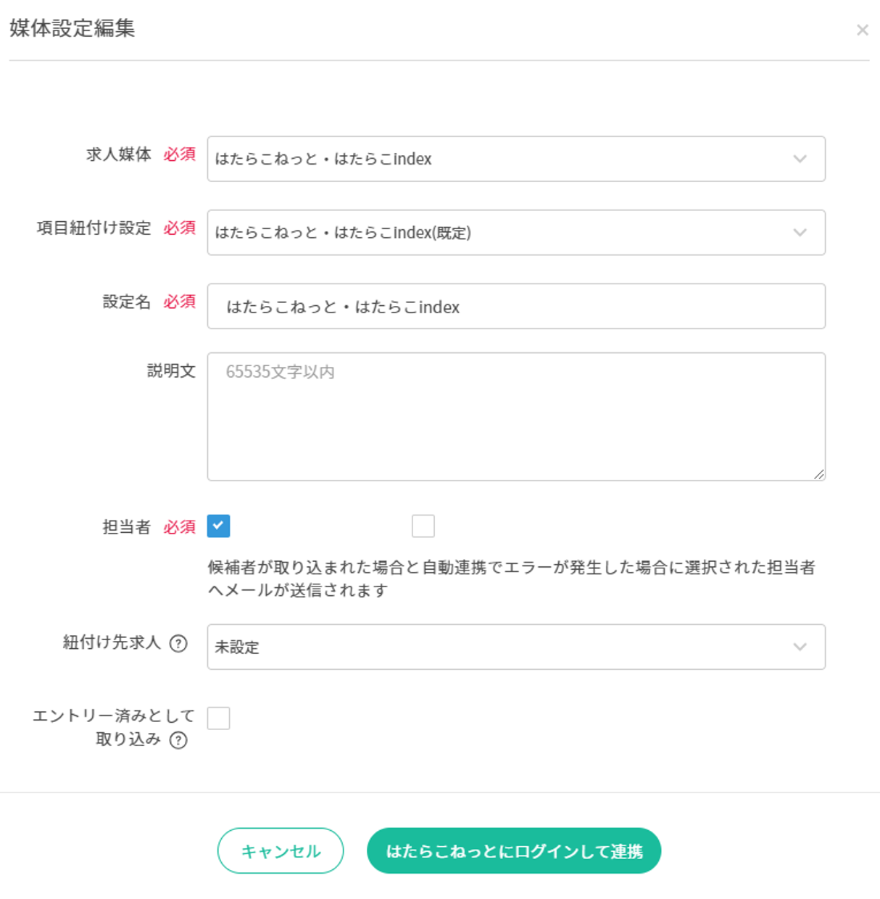Click the 説明文 textarea resize handle
Screen dimensions: 880x899
coord(819,474)
